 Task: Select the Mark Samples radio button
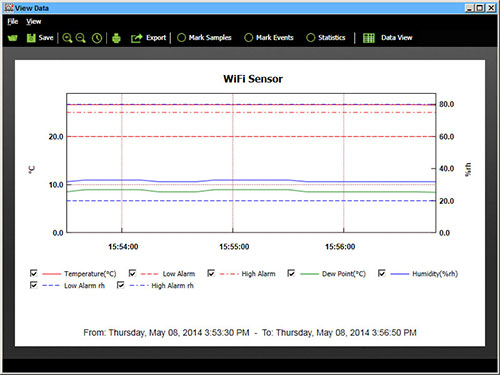pyautogui.click(x=181, y=38)
